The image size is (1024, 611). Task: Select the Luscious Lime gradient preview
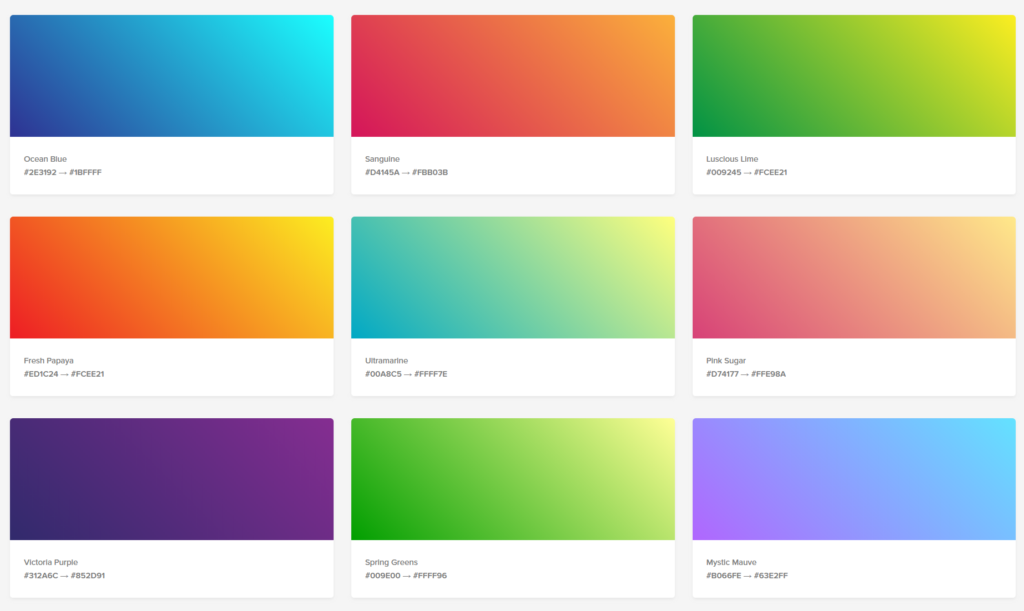click(x=854, y=74)
